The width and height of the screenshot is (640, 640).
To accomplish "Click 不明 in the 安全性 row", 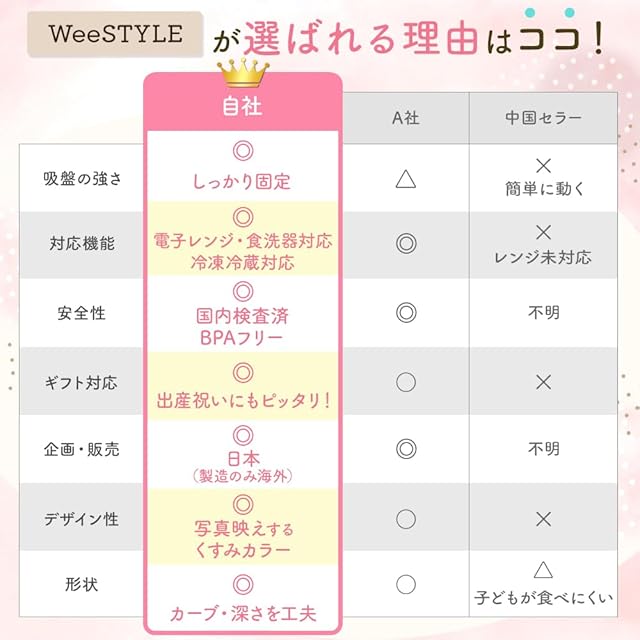I will [x=543, y=313].
